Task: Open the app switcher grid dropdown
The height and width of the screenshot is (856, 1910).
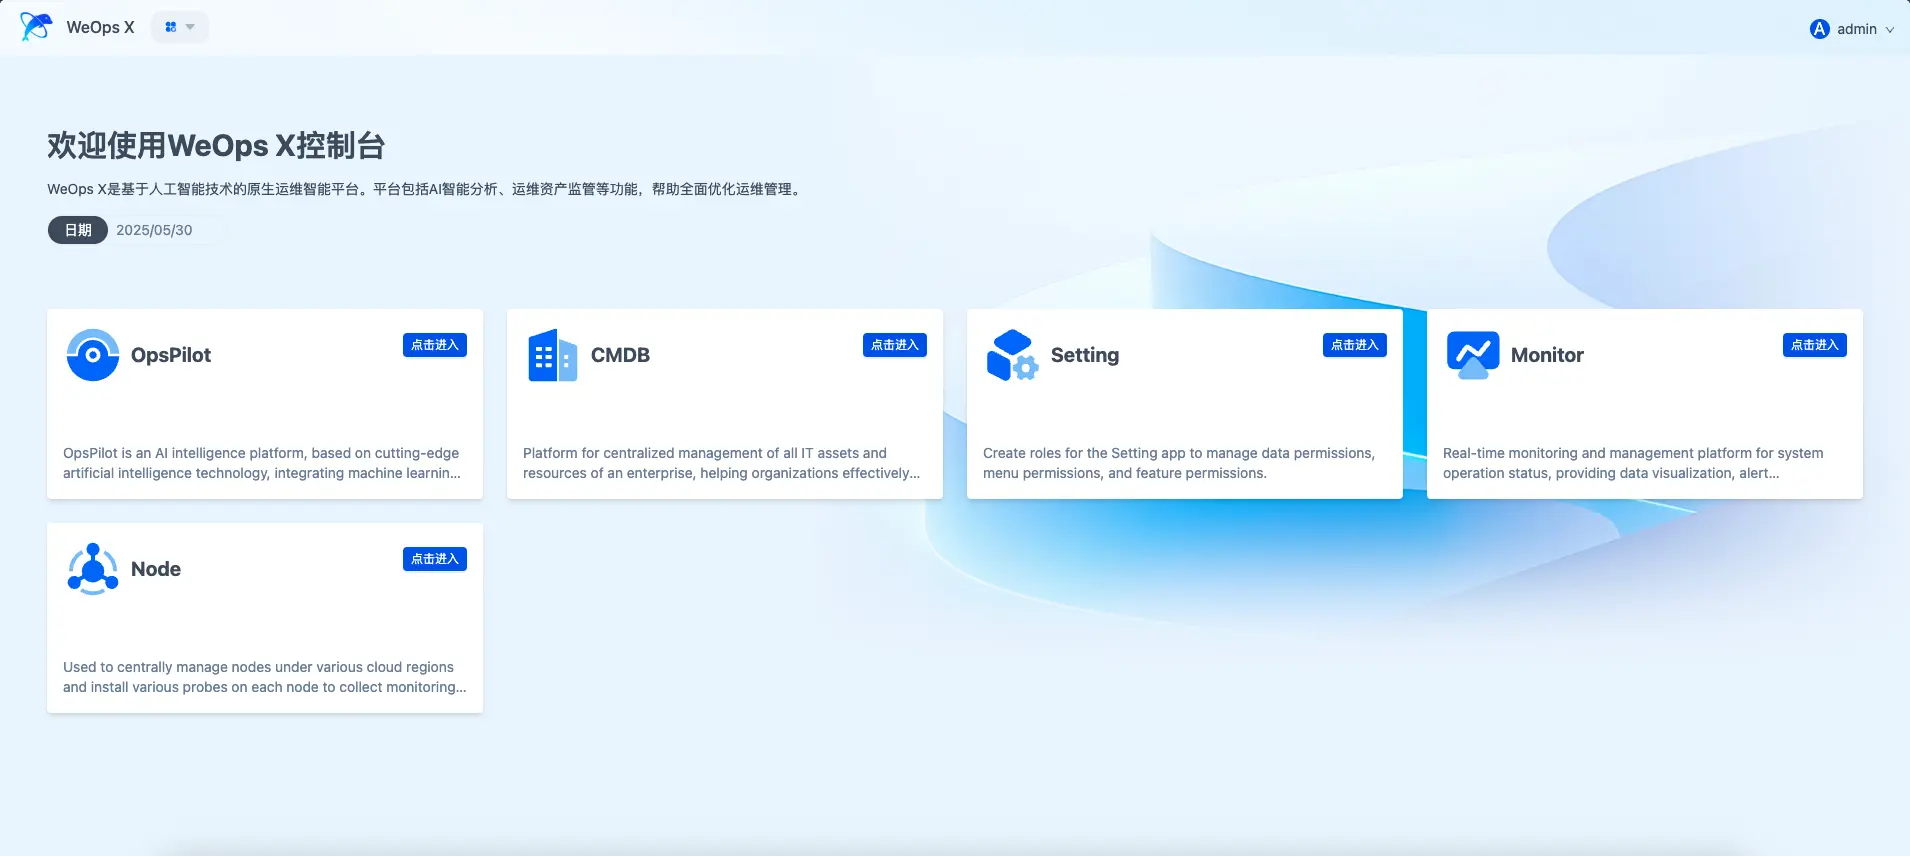Action: click(180, 27)
